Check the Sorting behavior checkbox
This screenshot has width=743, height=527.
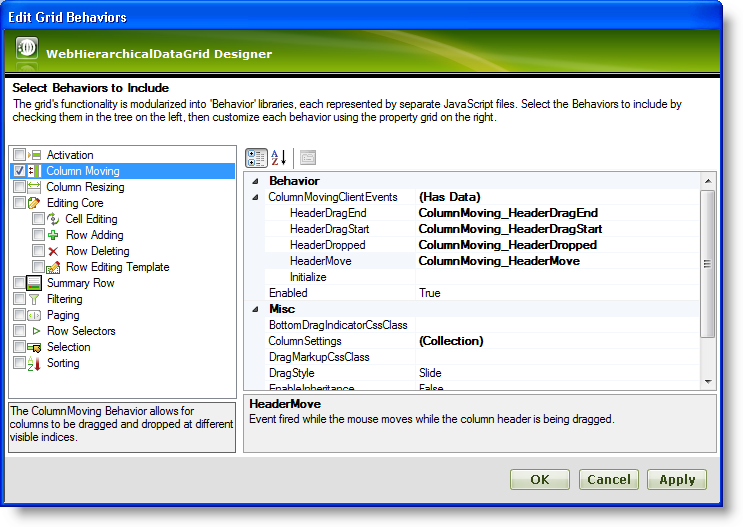coord(19,363)
